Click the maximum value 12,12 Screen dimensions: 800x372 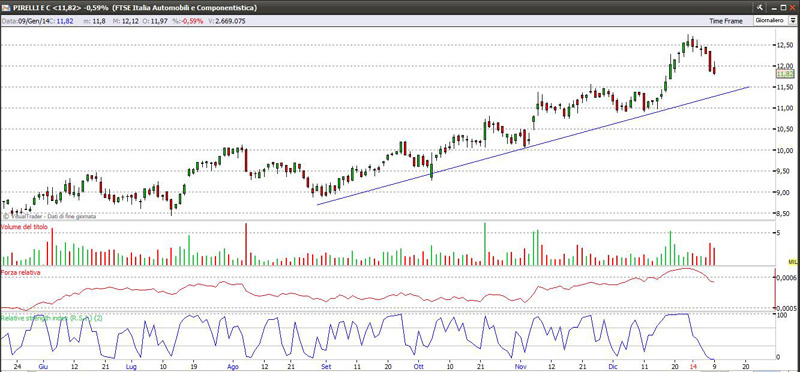(x=130, y=21)
